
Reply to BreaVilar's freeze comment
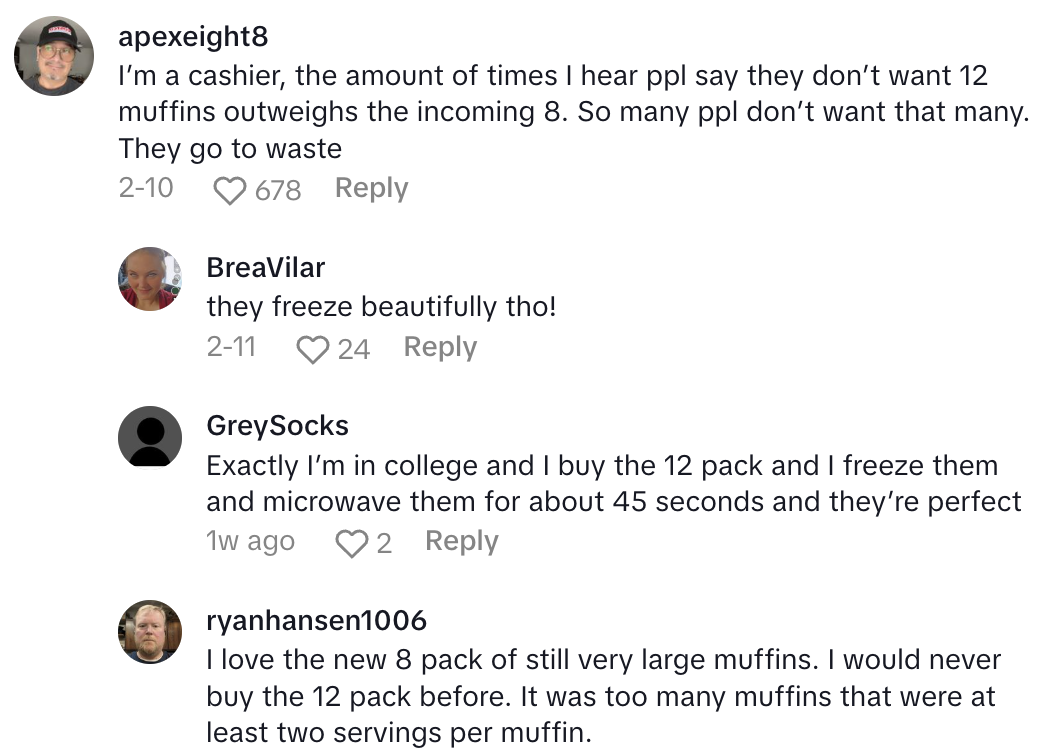coord(440,347)
